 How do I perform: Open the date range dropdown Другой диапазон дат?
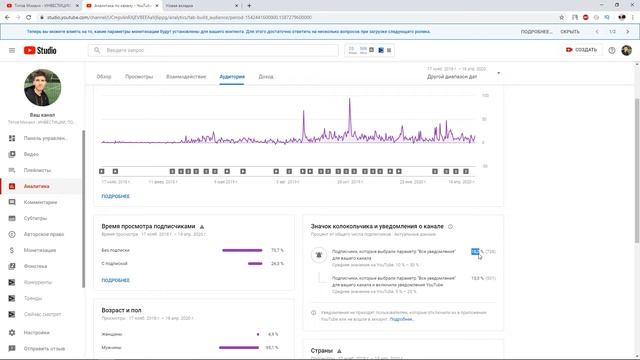tap(463, 73)
